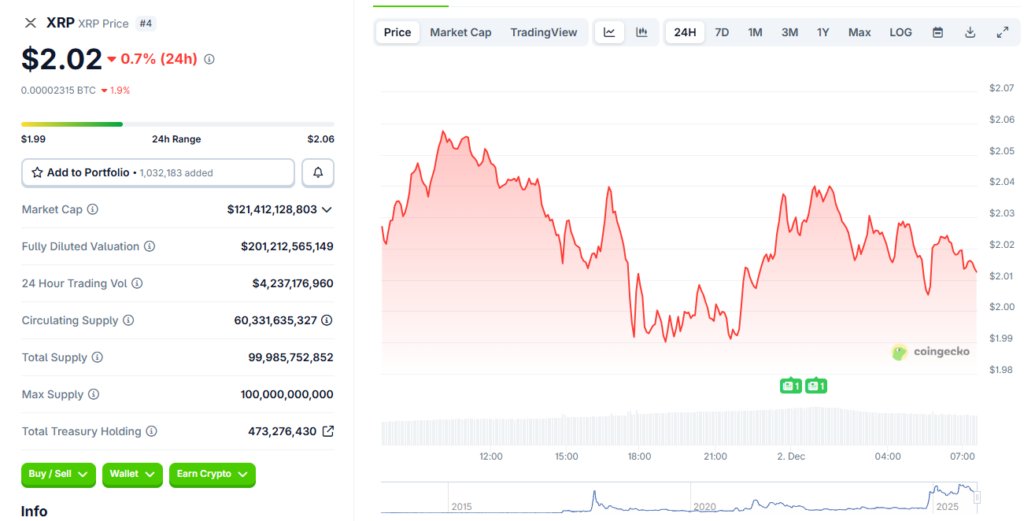
Task: Open the Buy / Sell dropdown
Action: pos(58,474)
